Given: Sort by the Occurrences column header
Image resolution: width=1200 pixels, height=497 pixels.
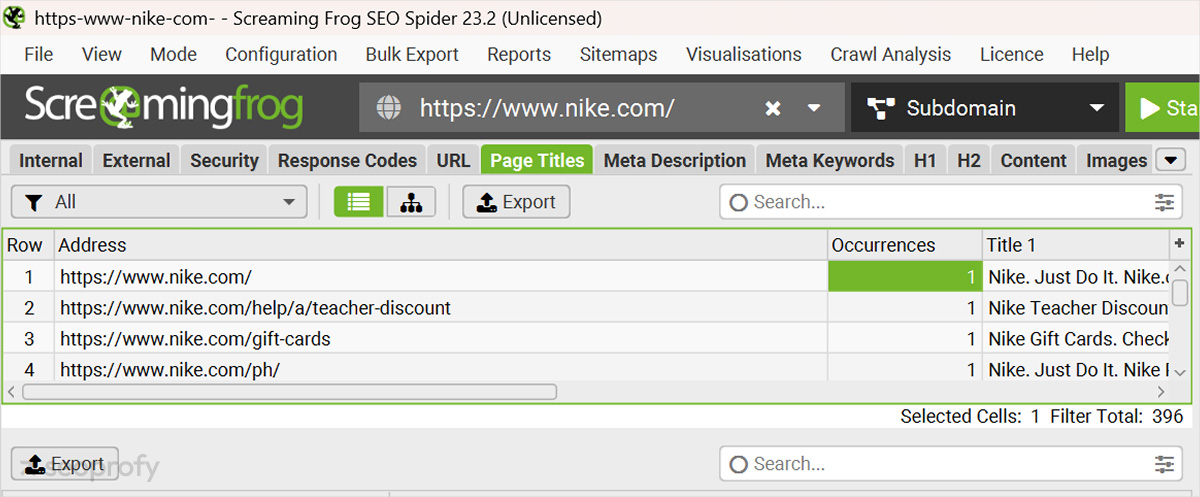Looking at the screenshot, I should pyautogui.click(x=905, y=245).
